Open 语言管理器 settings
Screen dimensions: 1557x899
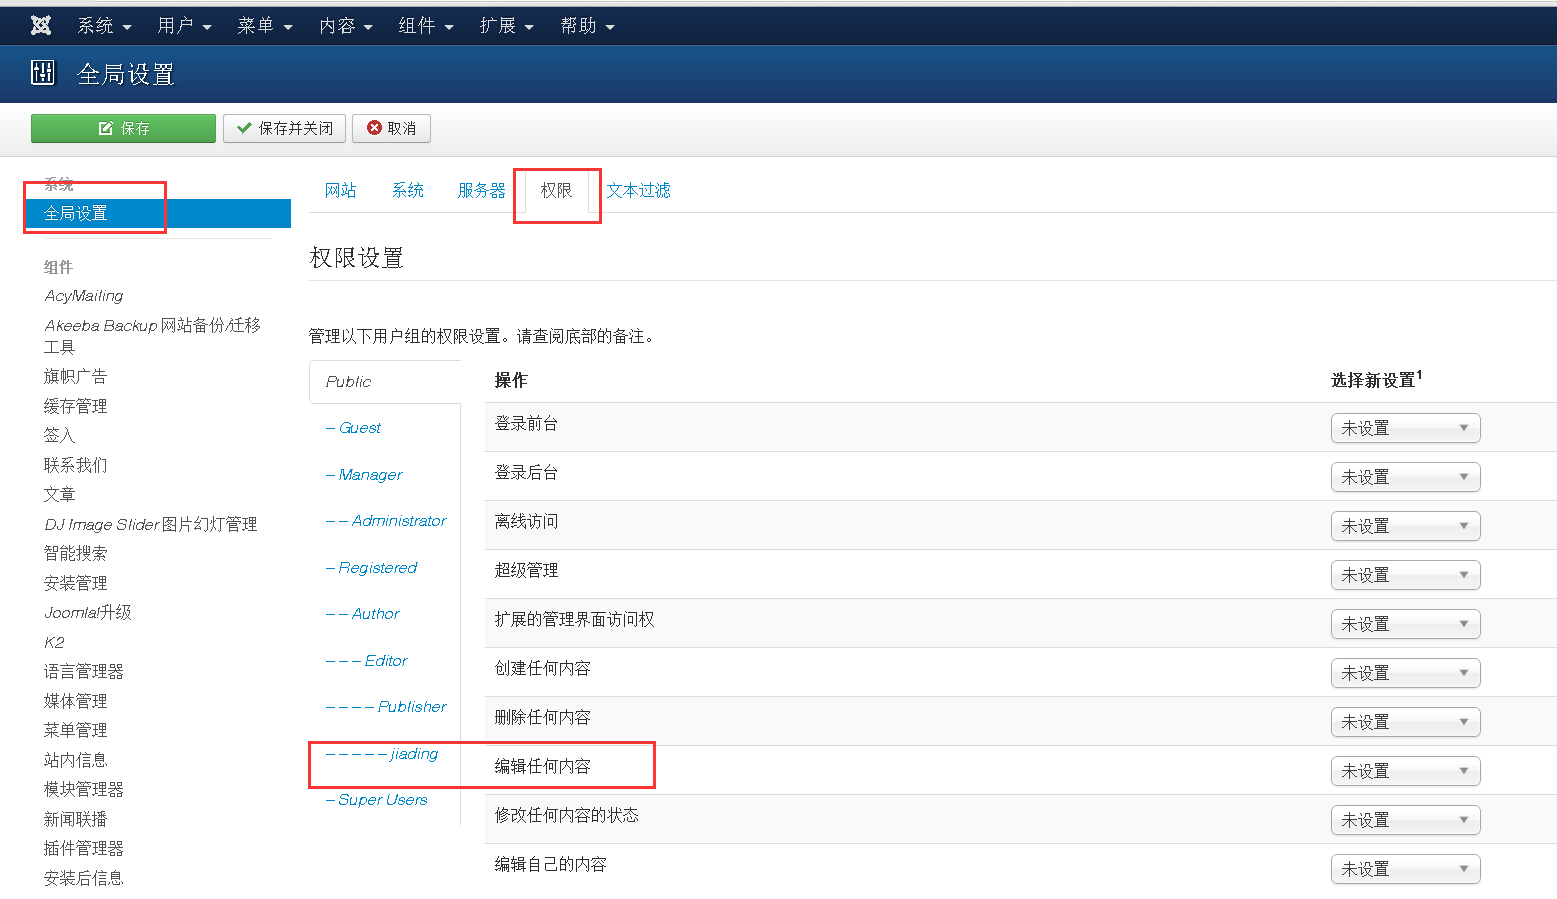[x=83, y=671]
